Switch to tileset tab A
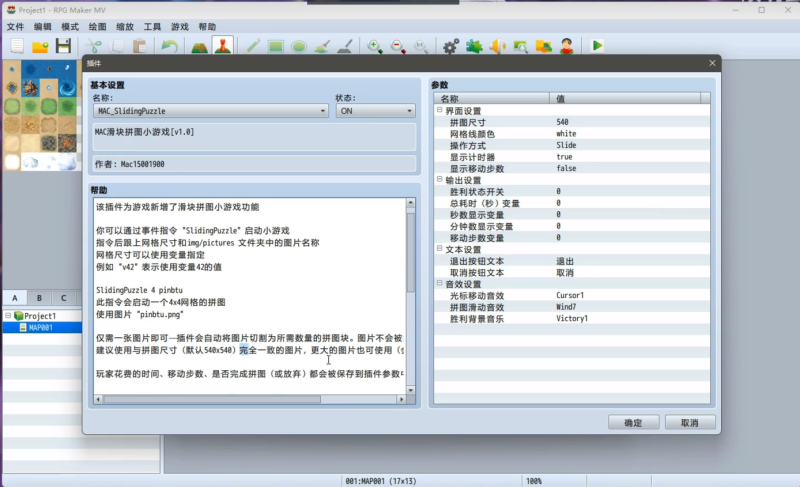 (15, 298)
